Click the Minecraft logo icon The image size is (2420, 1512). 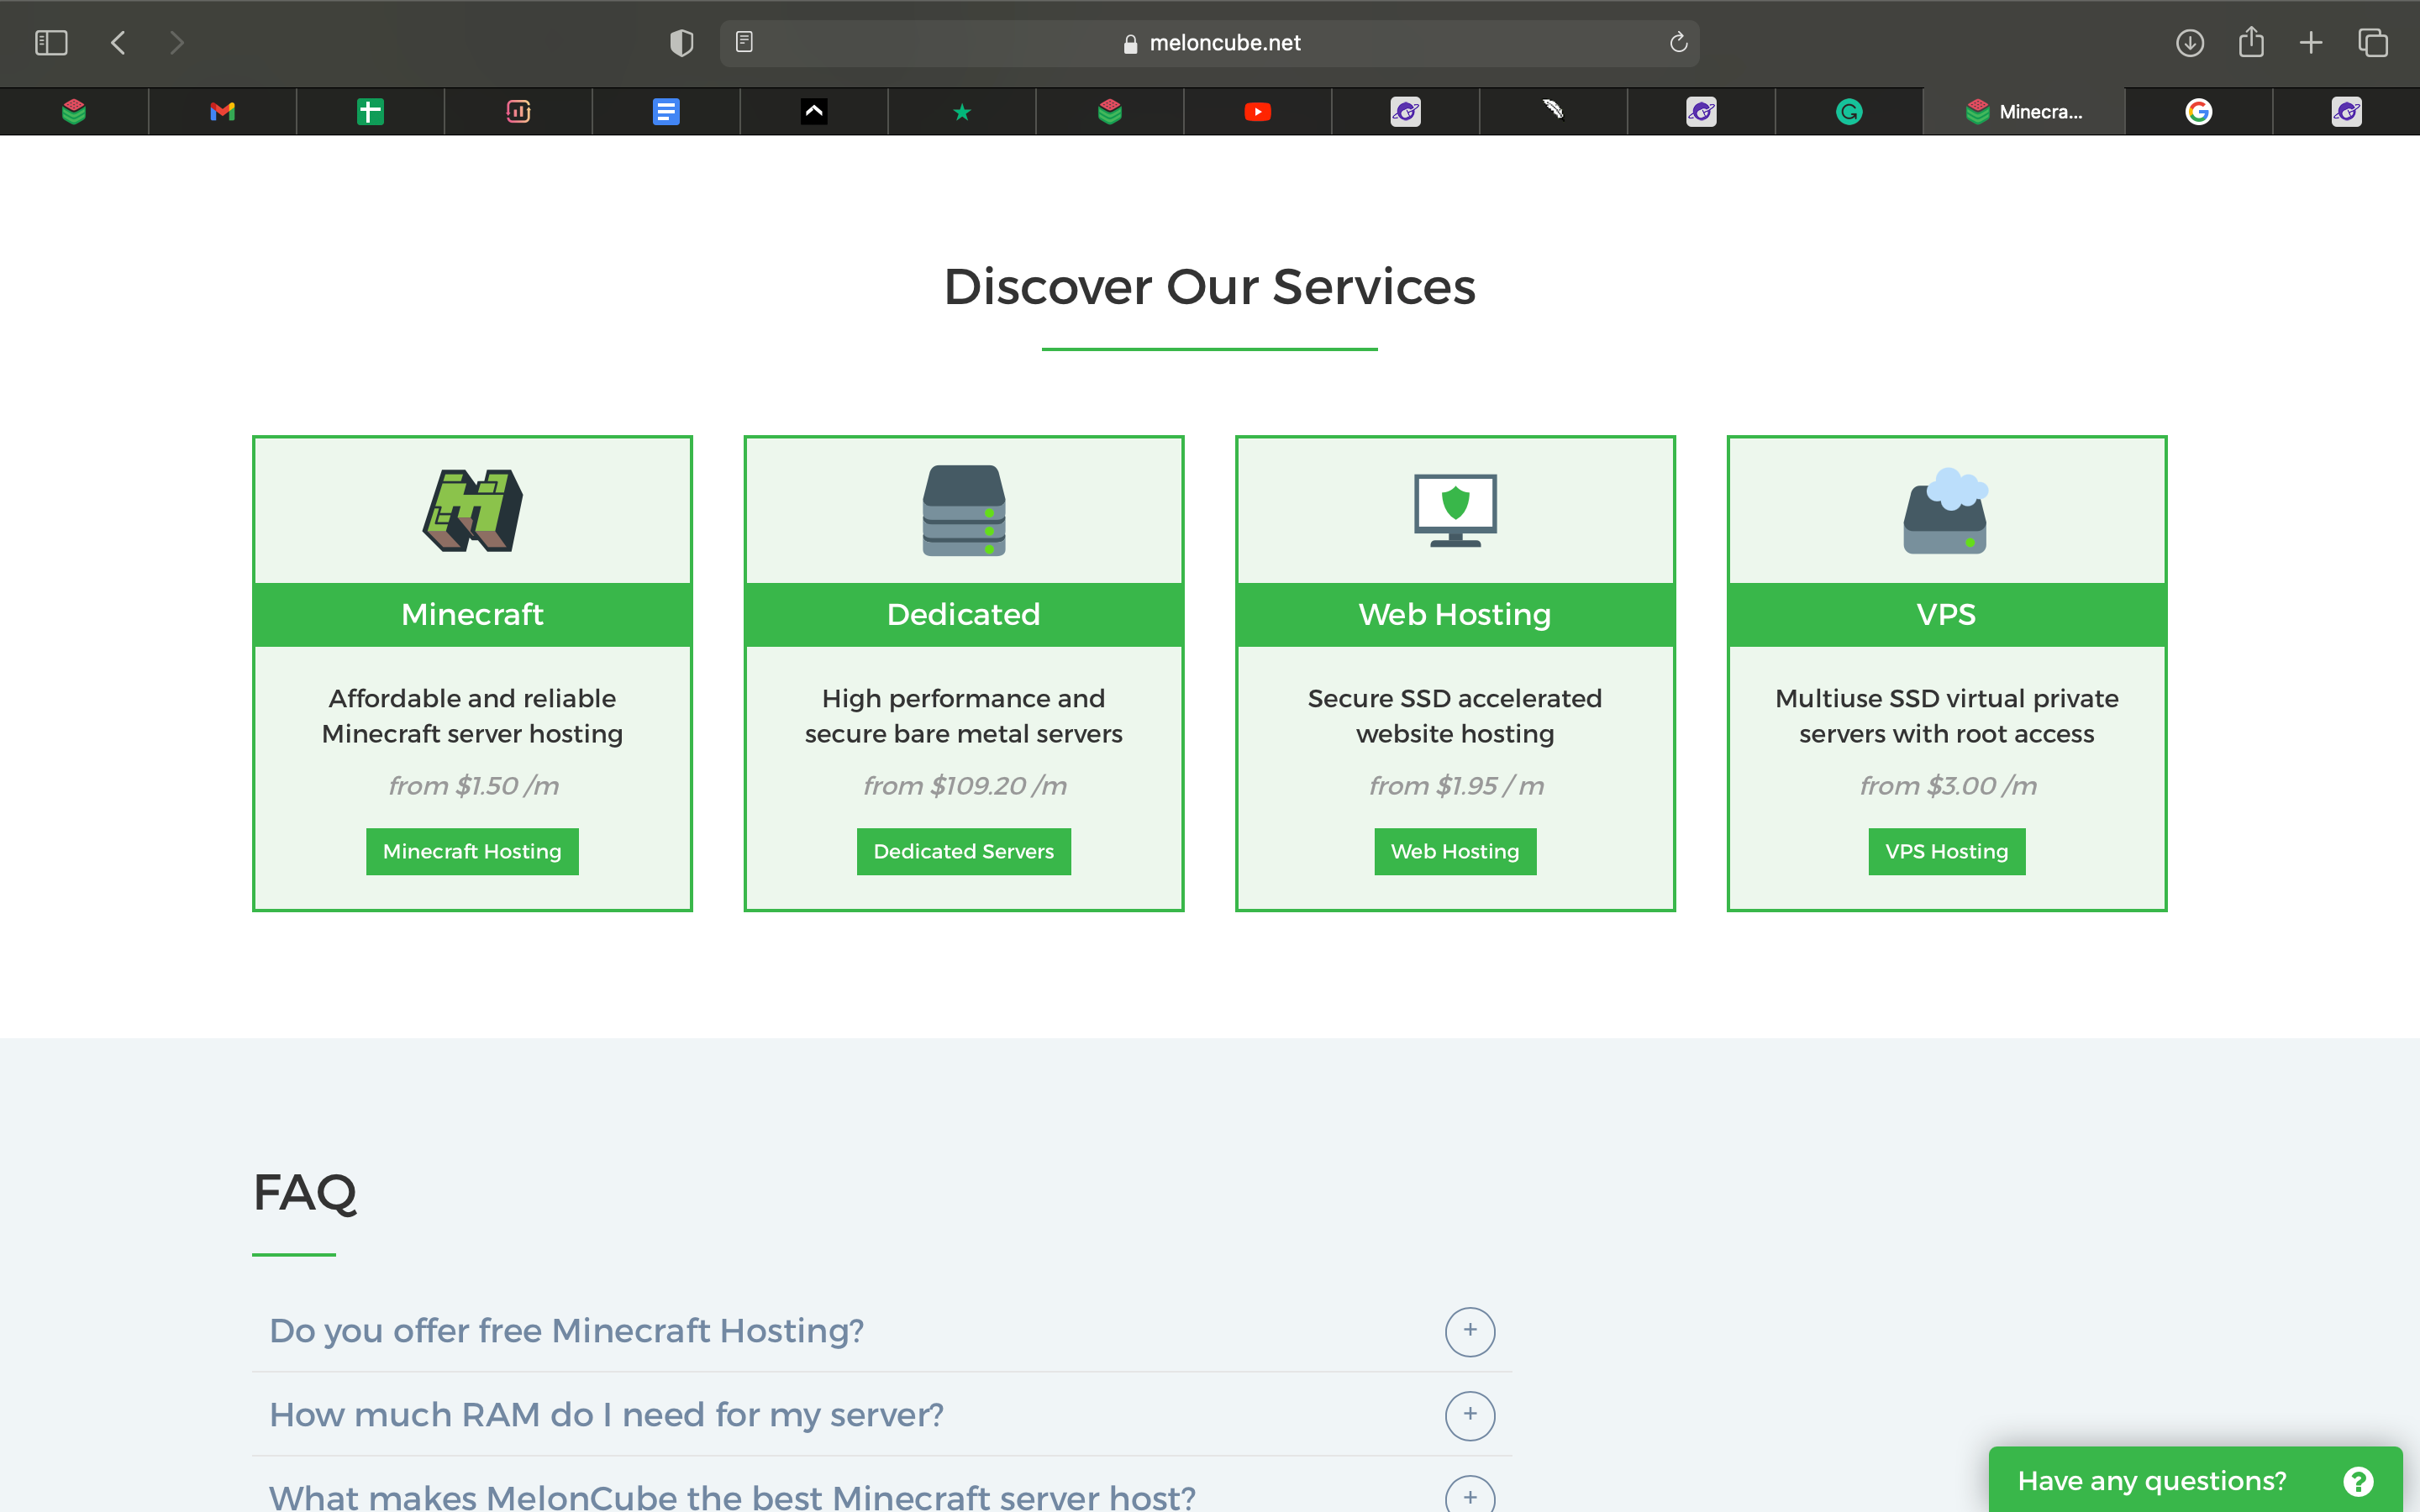point(472,510)
